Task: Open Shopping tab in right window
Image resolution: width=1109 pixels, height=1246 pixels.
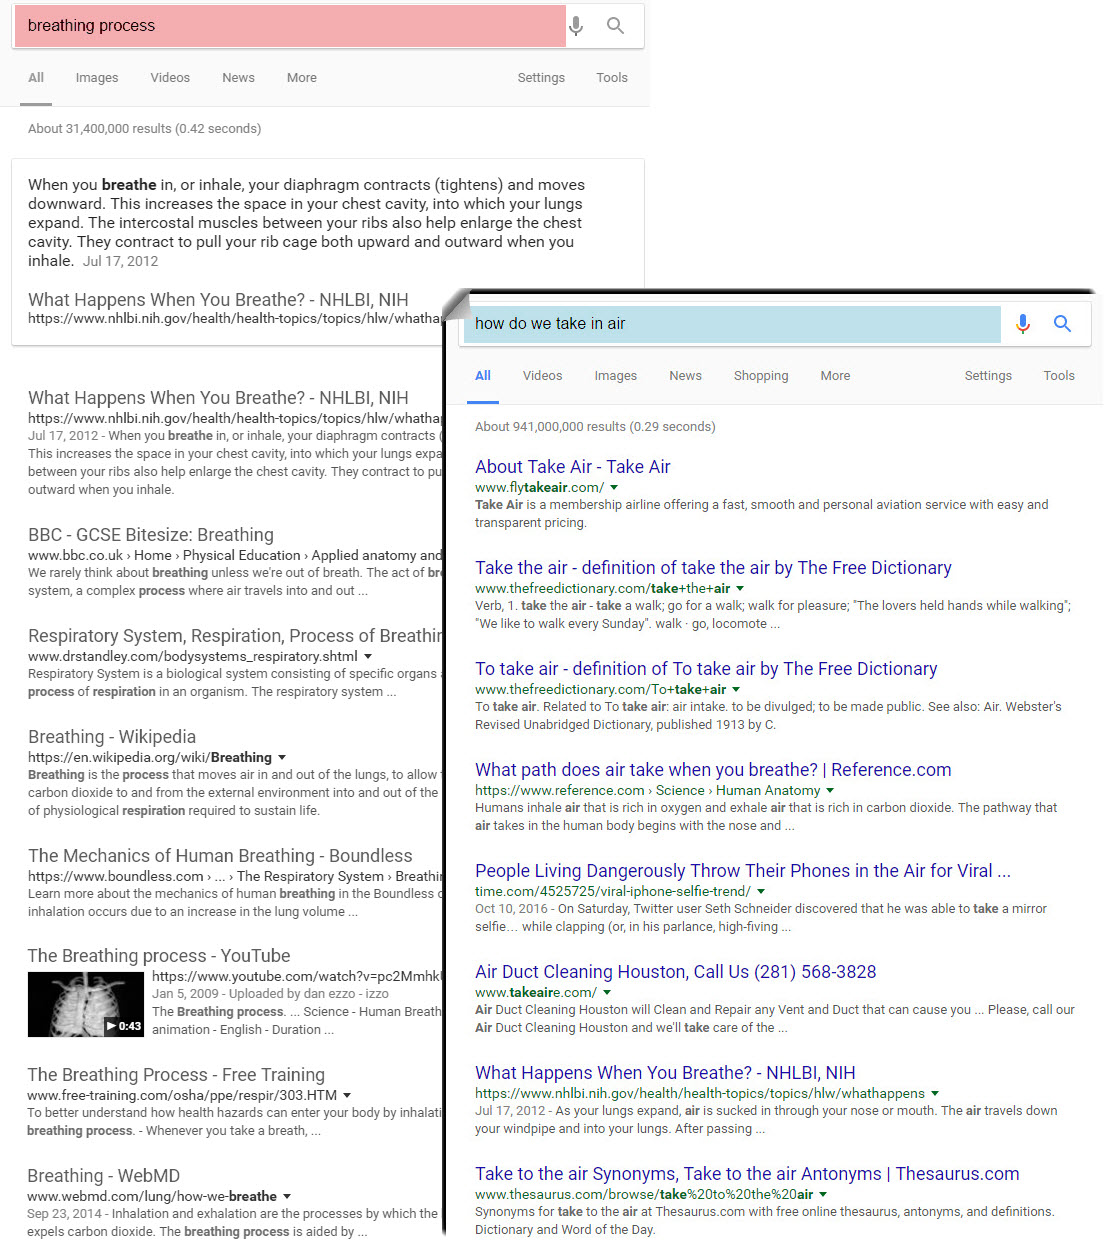Action: 761,376
